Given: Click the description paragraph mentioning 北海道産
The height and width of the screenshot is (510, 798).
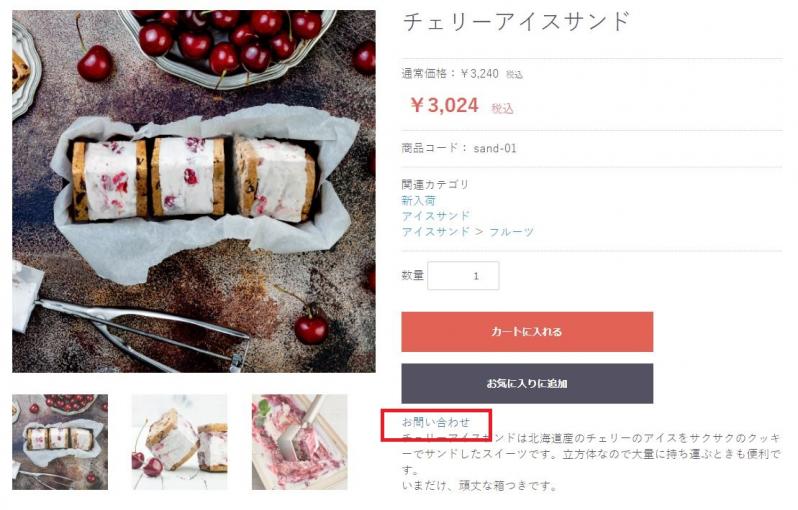Looking at the screenshot, I should click(590, 446).
